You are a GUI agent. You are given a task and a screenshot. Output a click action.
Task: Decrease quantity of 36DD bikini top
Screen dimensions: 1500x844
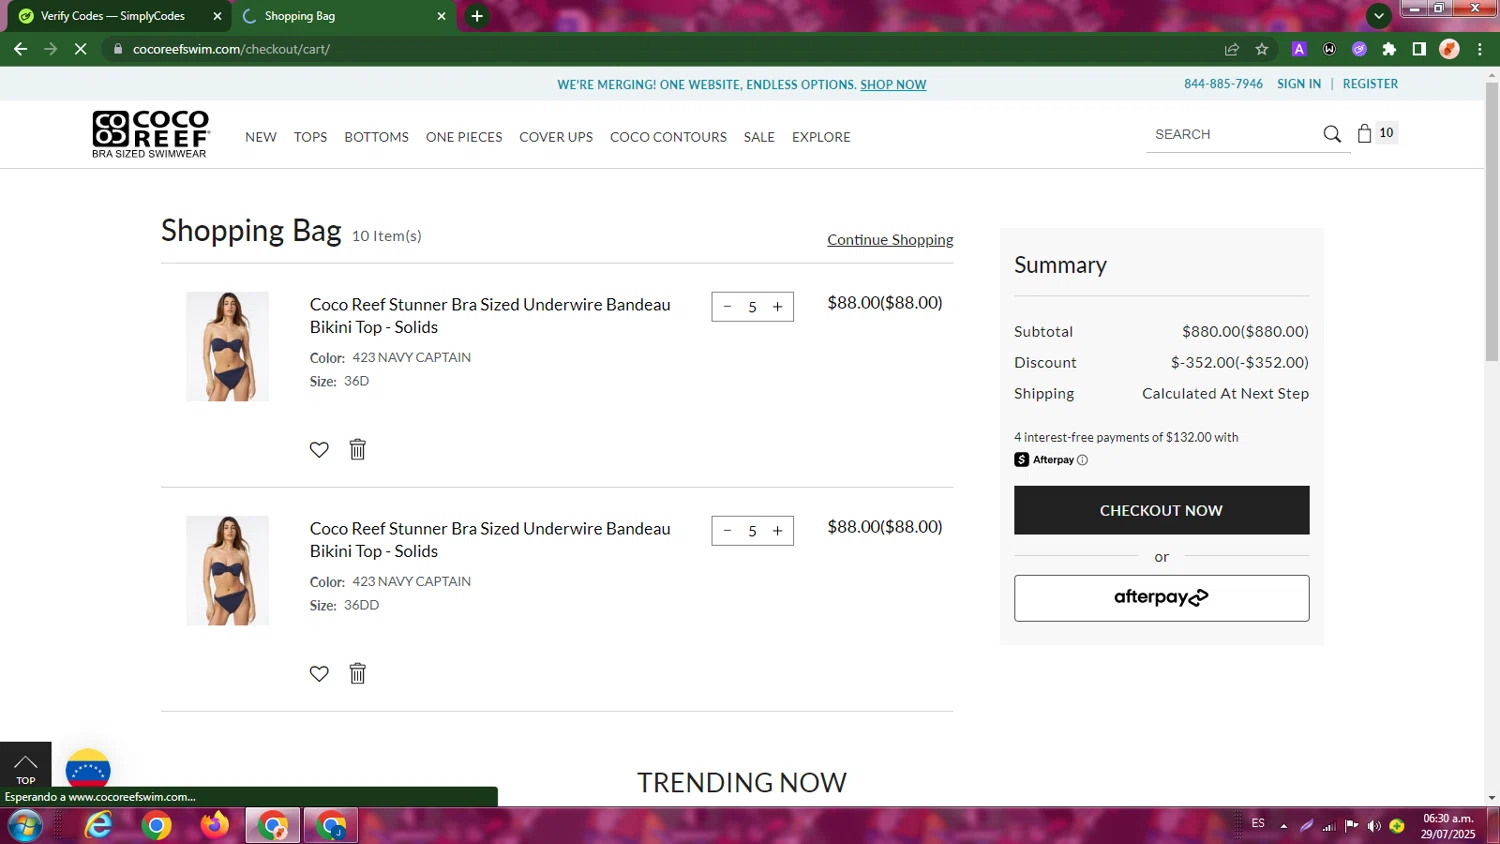tap(727, 531)
